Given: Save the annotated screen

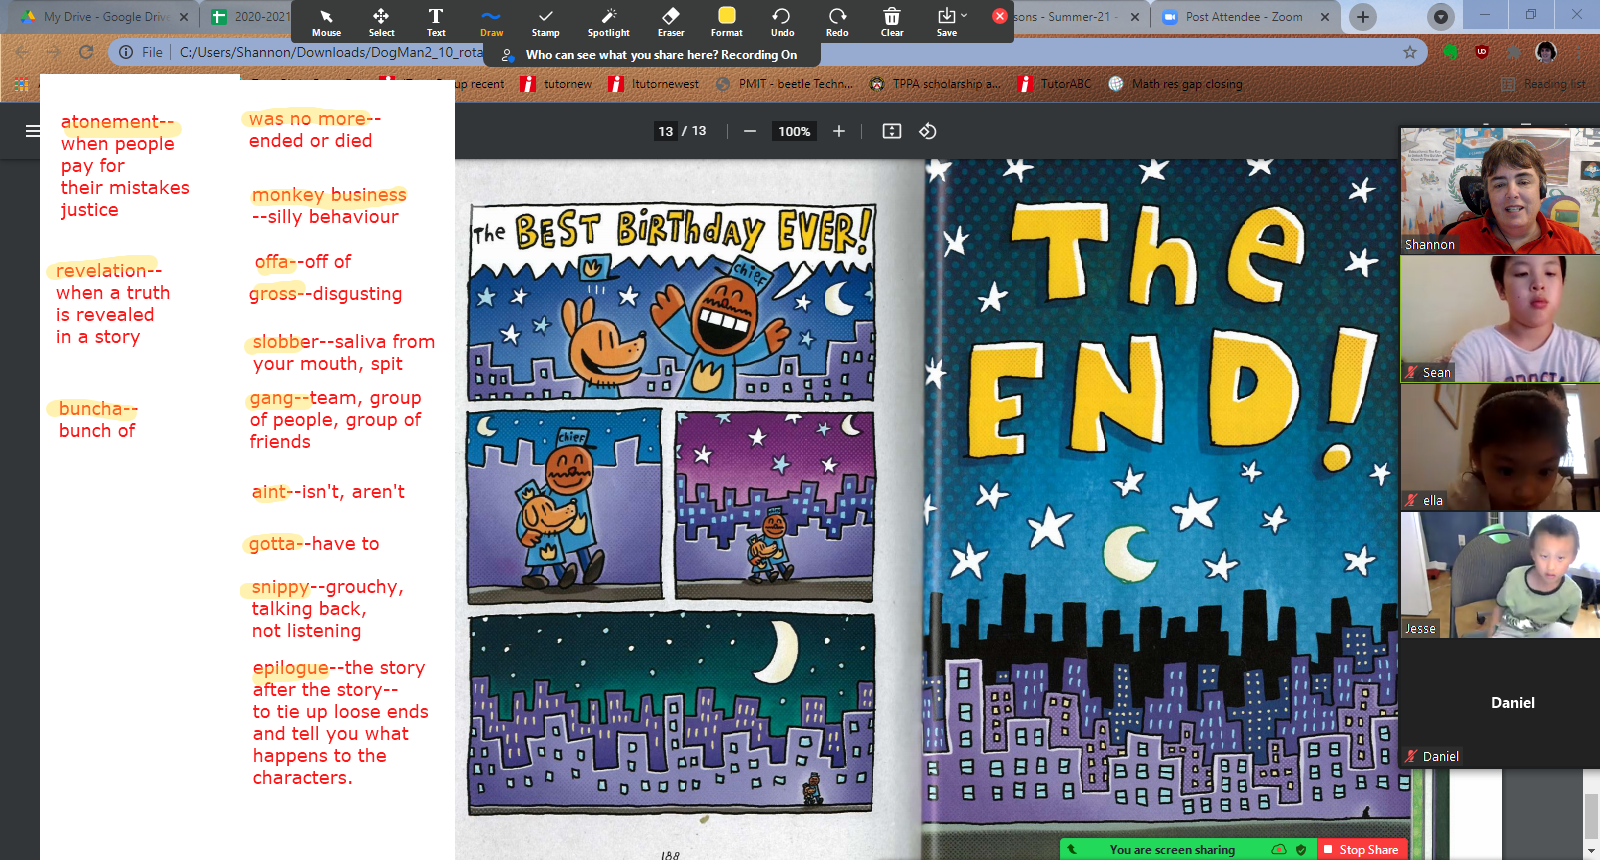Looking at the screenshot, I should point(947,22).
